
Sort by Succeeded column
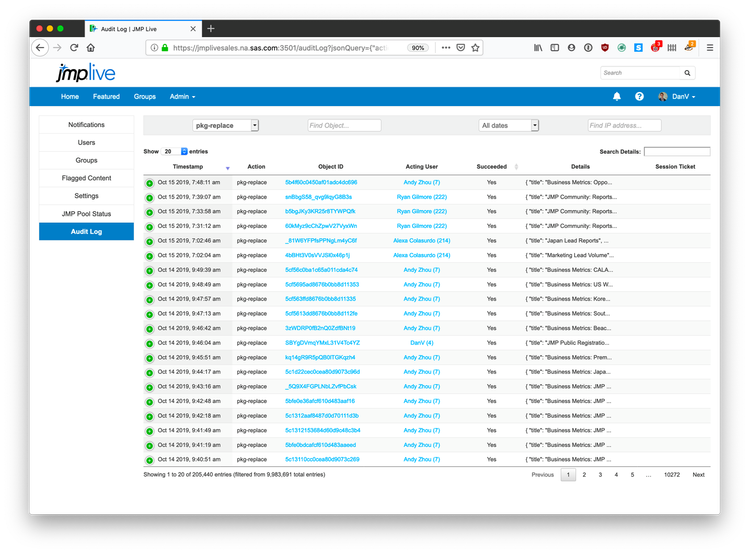pos(492,167)
